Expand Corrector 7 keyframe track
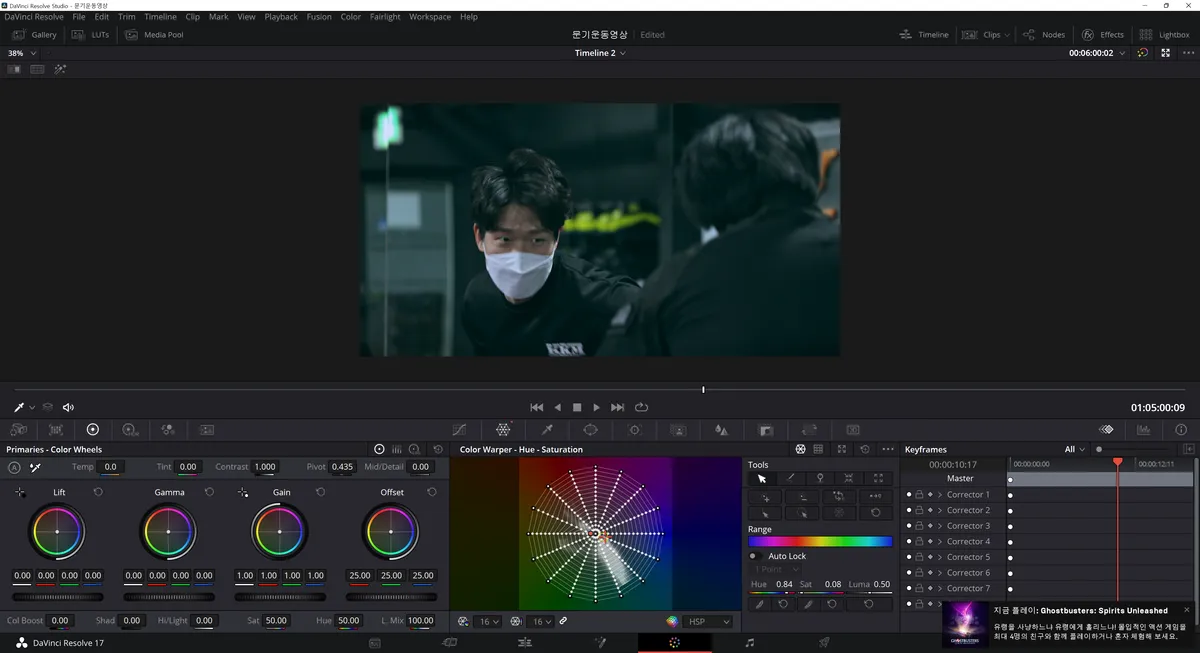Viewport: 1200px width, 653px height. (x=940, y=588)
